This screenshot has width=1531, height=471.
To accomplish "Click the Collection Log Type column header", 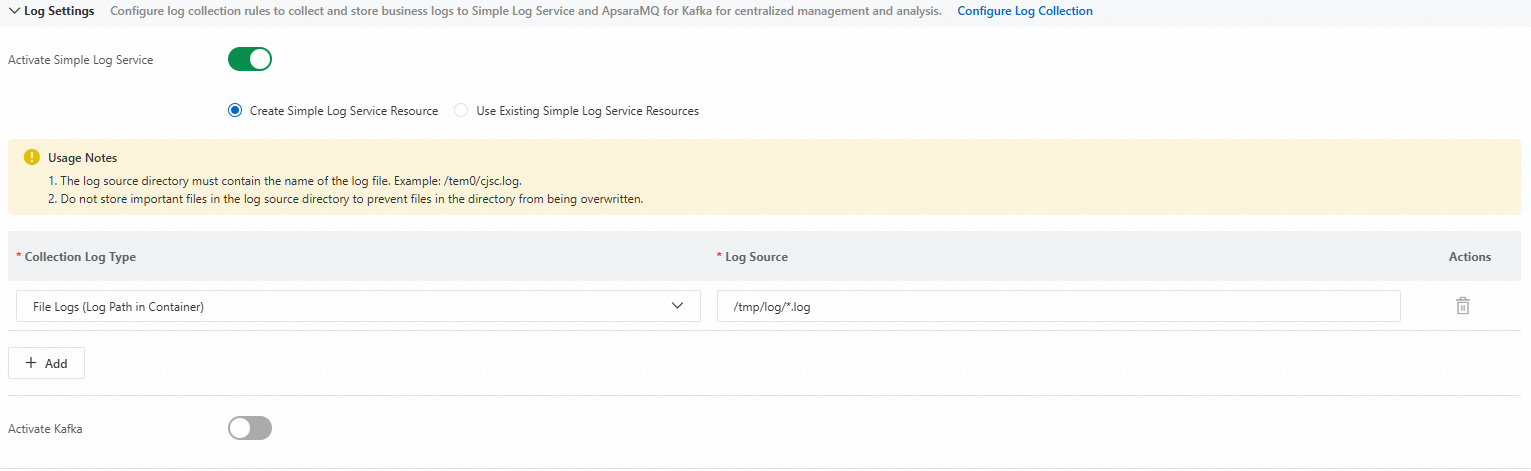I will click(80, 257).
